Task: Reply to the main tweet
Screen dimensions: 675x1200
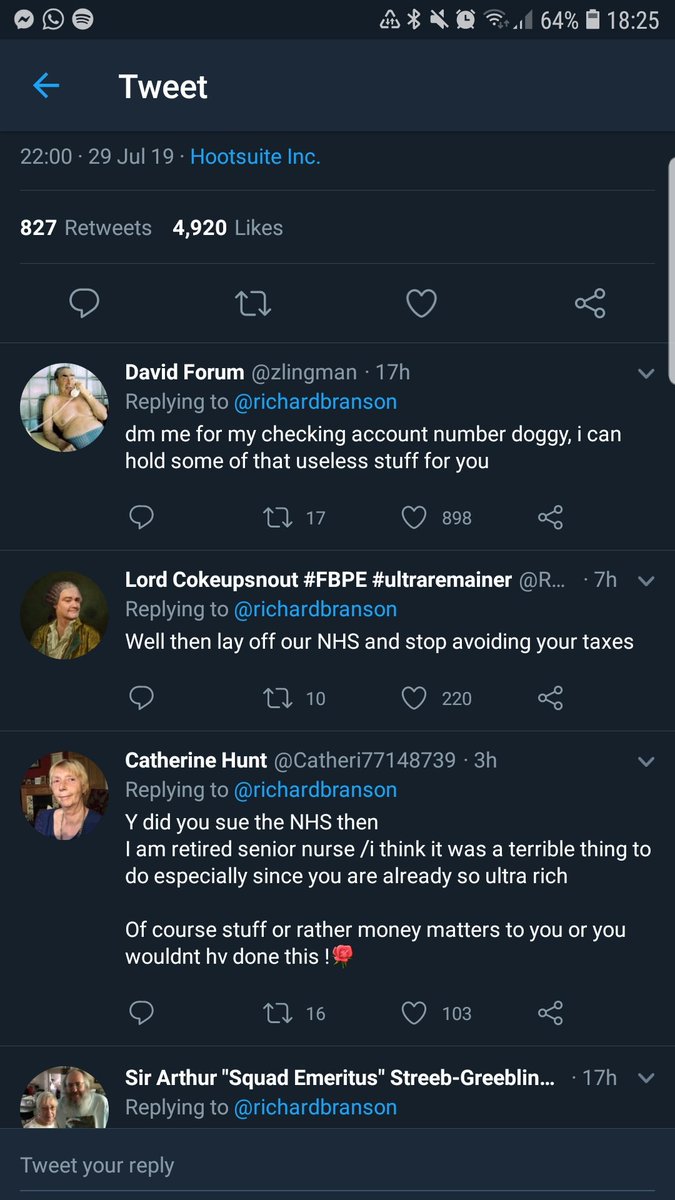Action: coord(84,303)
